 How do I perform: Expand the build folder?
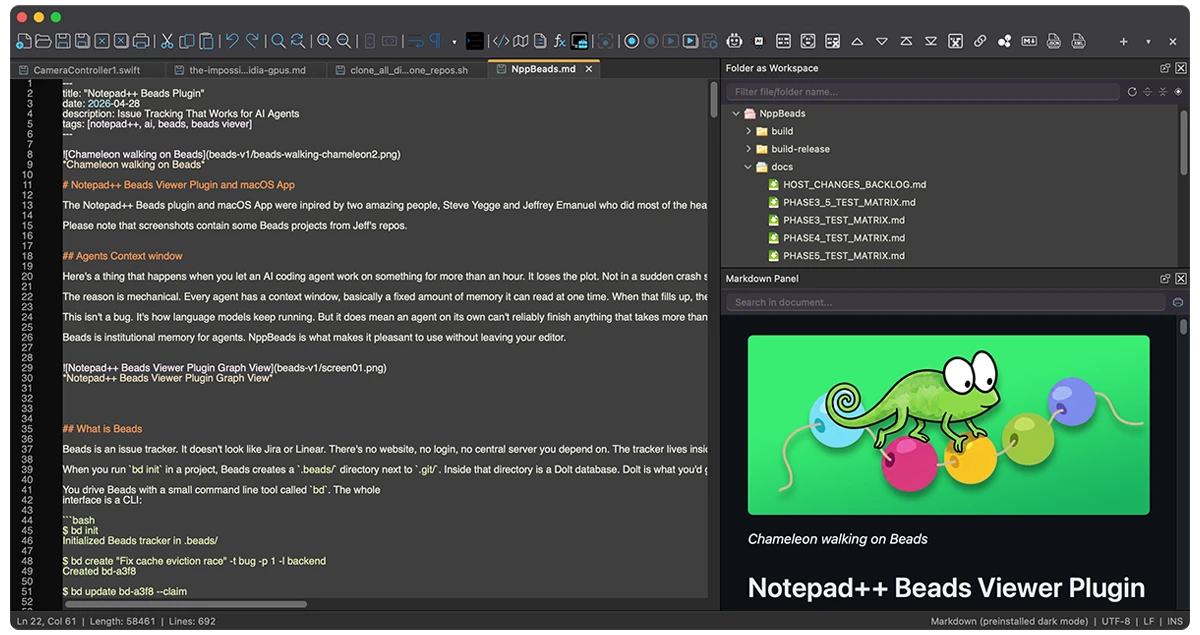coord(748,131)
